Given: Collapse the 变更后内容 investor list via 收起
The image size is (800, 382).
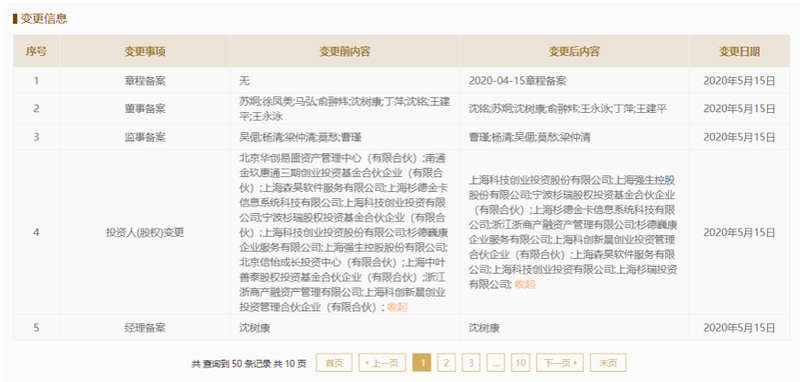Looking at the screenshot, I should coord(525,284).
